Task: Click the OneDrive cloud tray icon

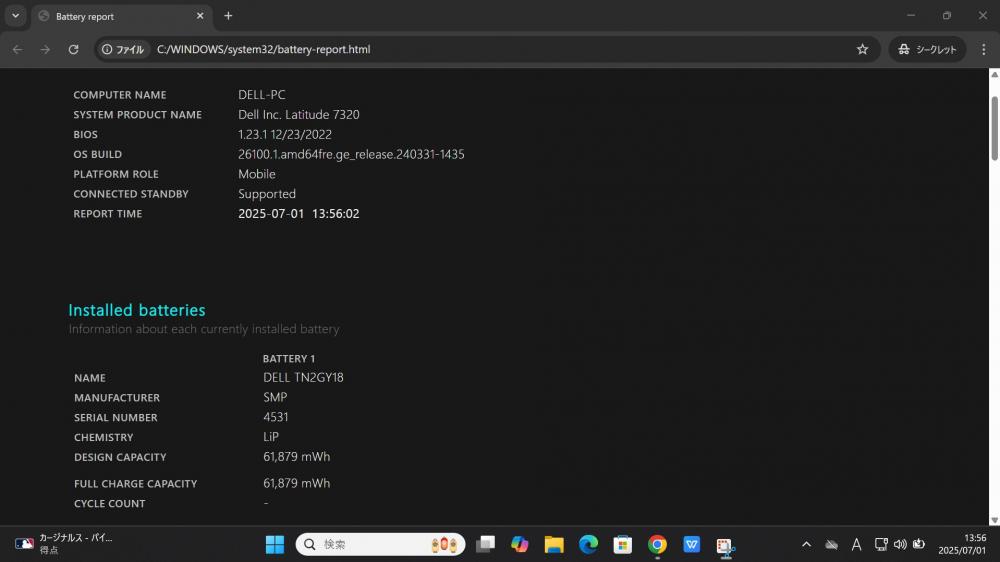Action: (x=831, y=544)
